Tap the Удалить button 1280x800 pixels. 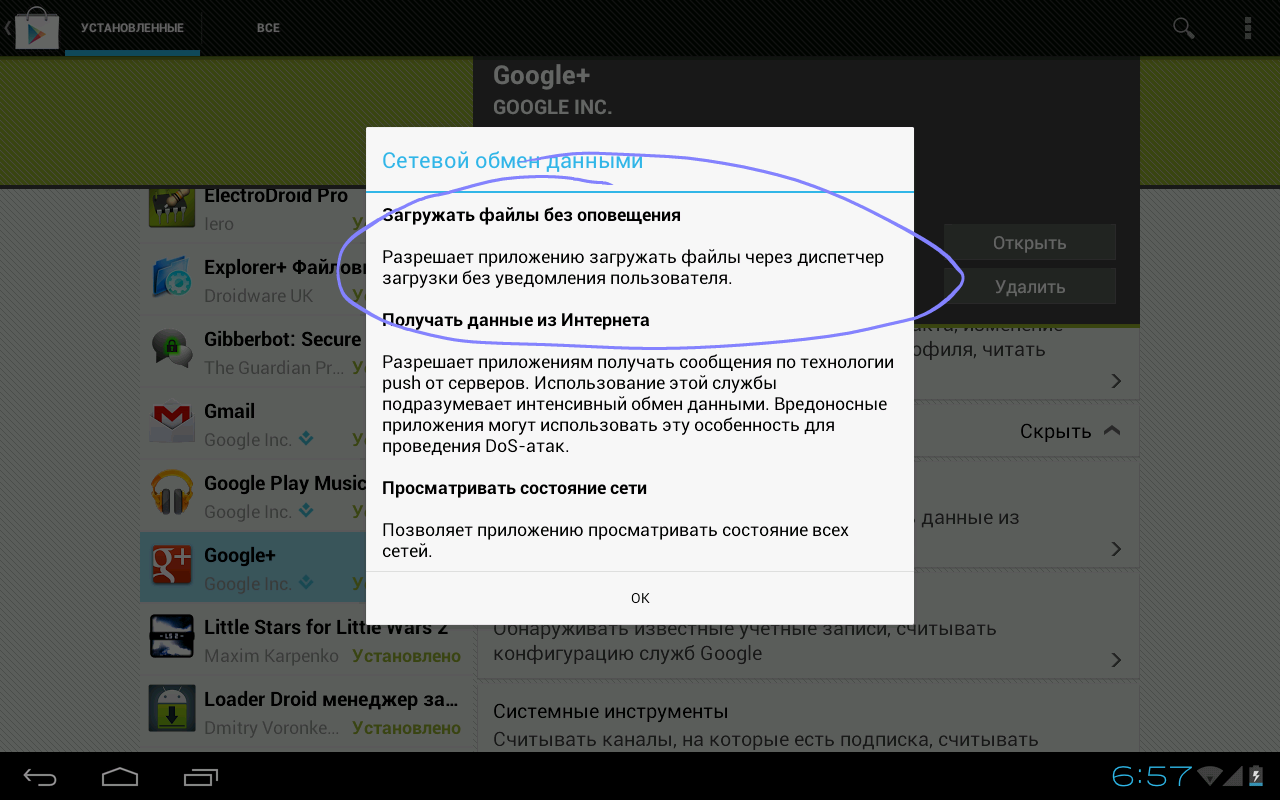[x=1029, y=287]
